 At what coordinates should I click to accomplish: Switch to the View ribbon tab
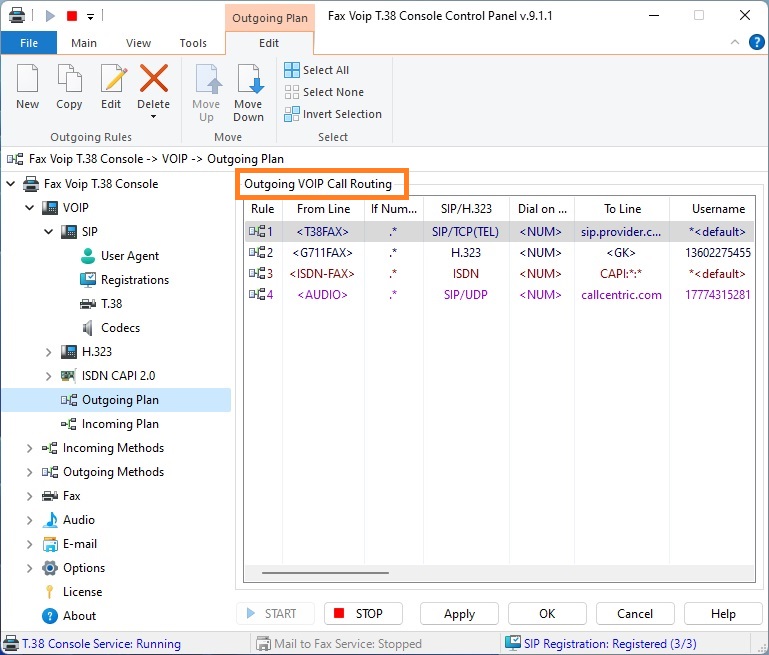click(138, 43)
